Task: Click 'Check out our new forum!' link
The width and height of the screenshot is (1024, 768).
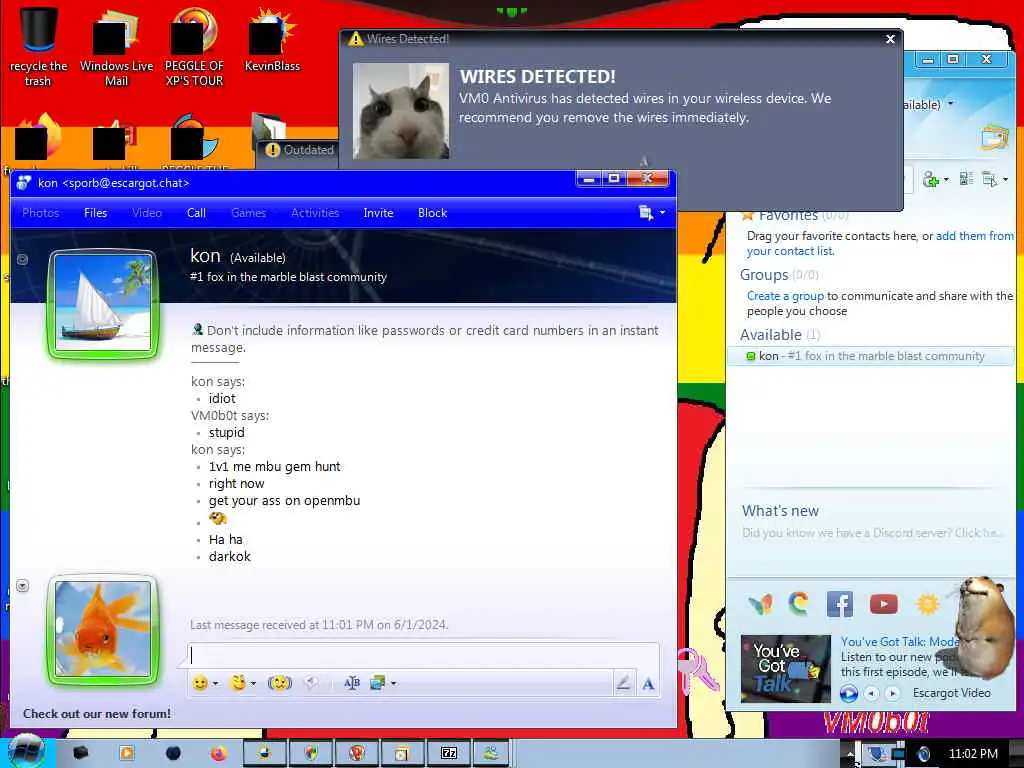Action: [97, 714]
